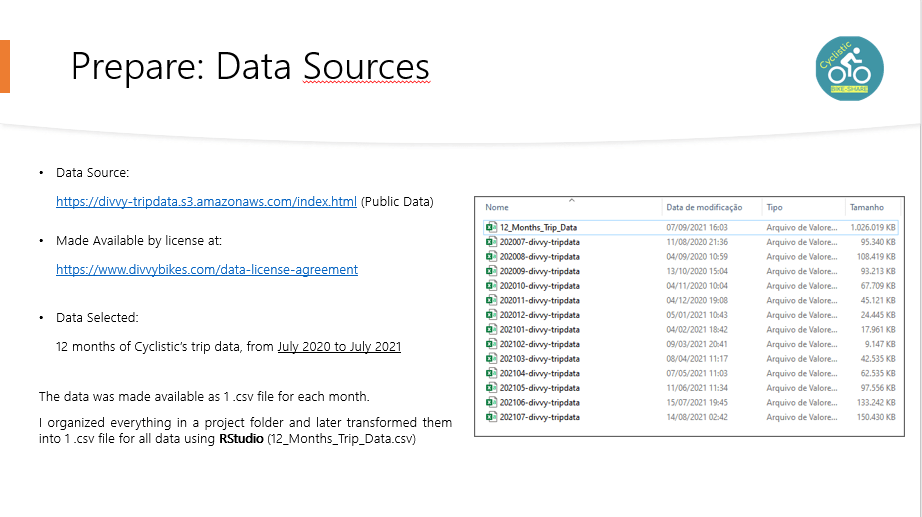Image resolution: width=922 pixels, height=517 pixels.
Task: Select the 202105-divvy-tripdata file icon
Action: tap(491, 388)
